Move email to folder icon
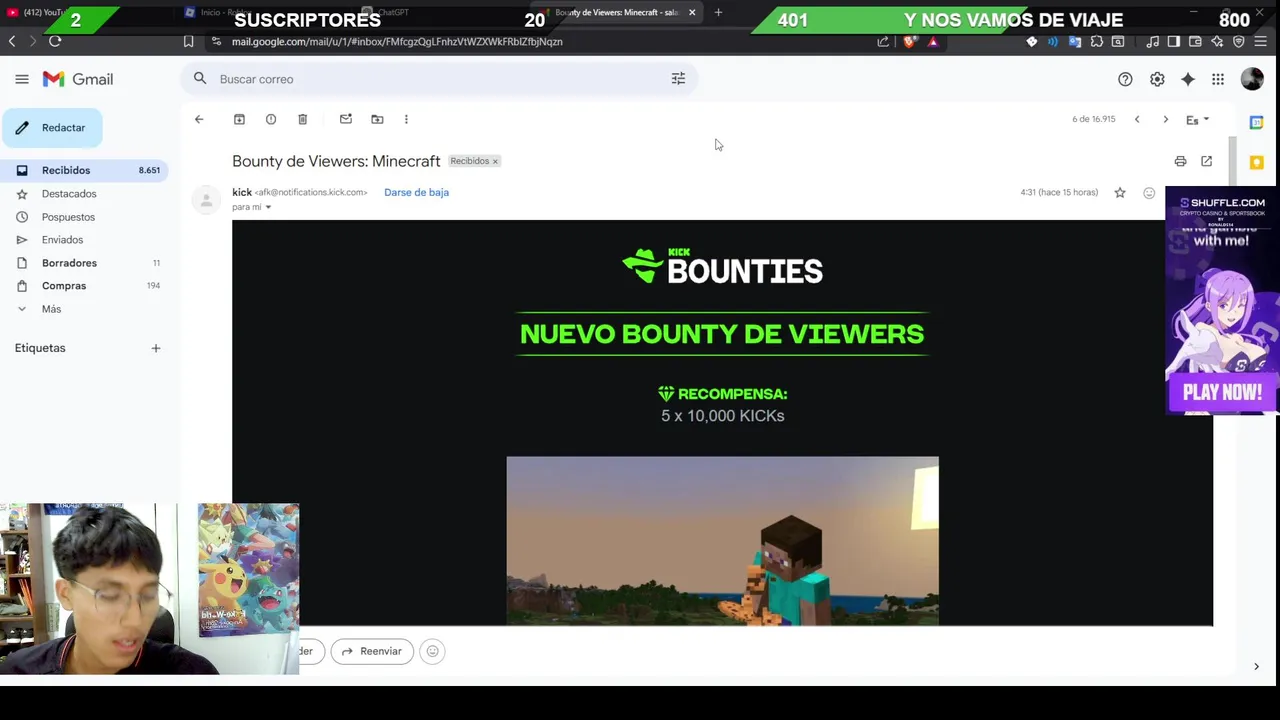 tap(377, 119)
